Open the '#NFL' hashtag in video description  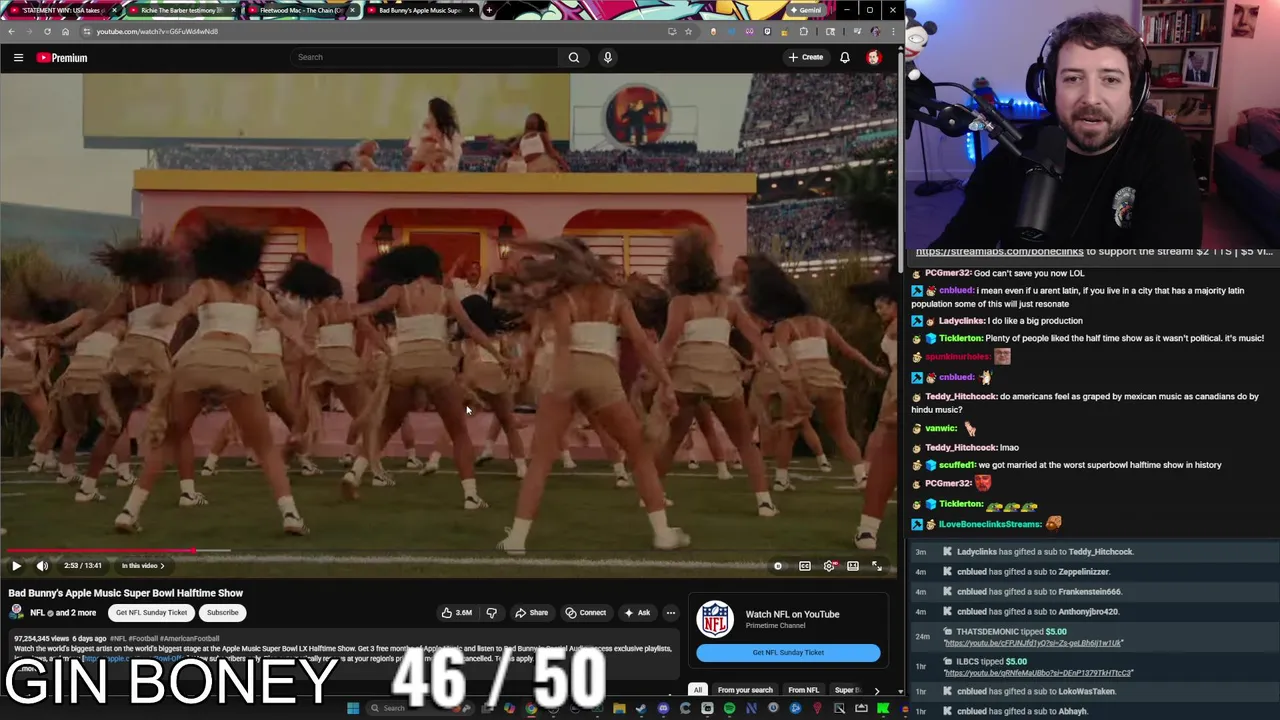coord(117,638)
